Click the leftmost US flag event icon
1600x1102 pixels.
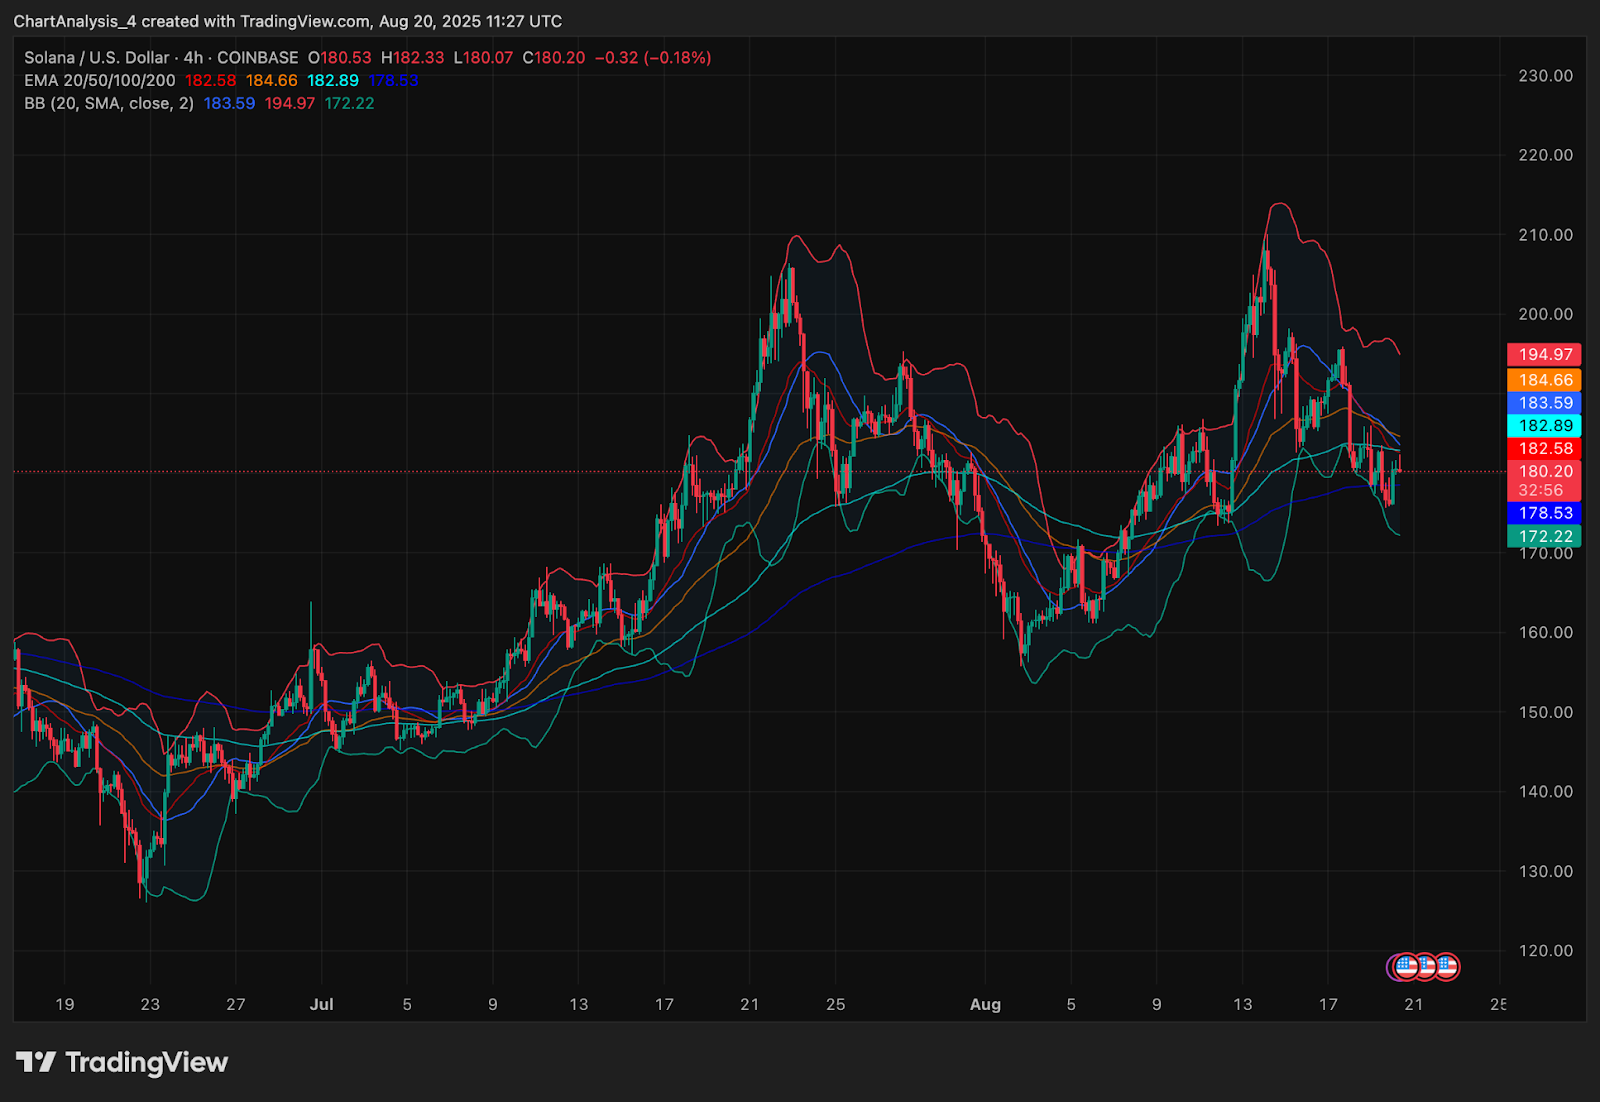(x=1405, y=967)
